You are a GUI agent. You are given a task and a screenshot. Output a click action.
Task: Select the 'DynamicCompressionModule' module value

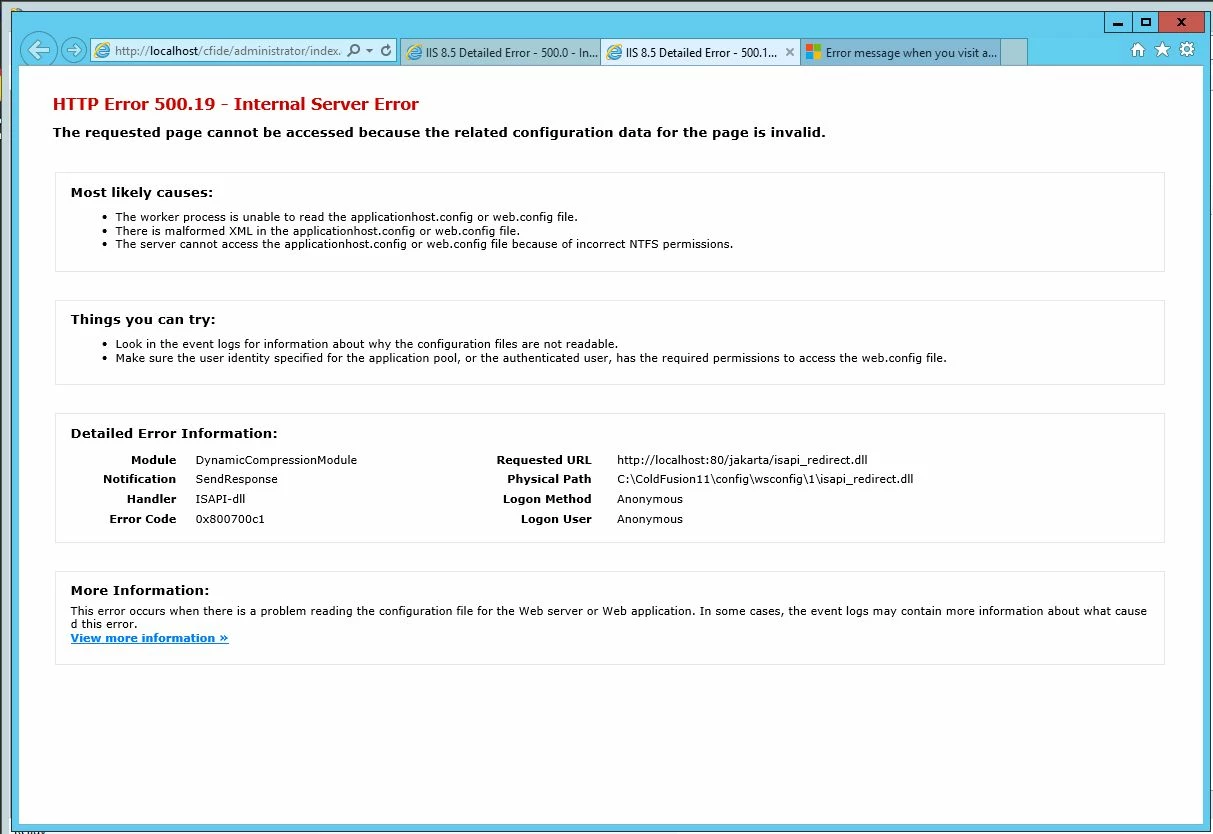click(x=276, y=460)
